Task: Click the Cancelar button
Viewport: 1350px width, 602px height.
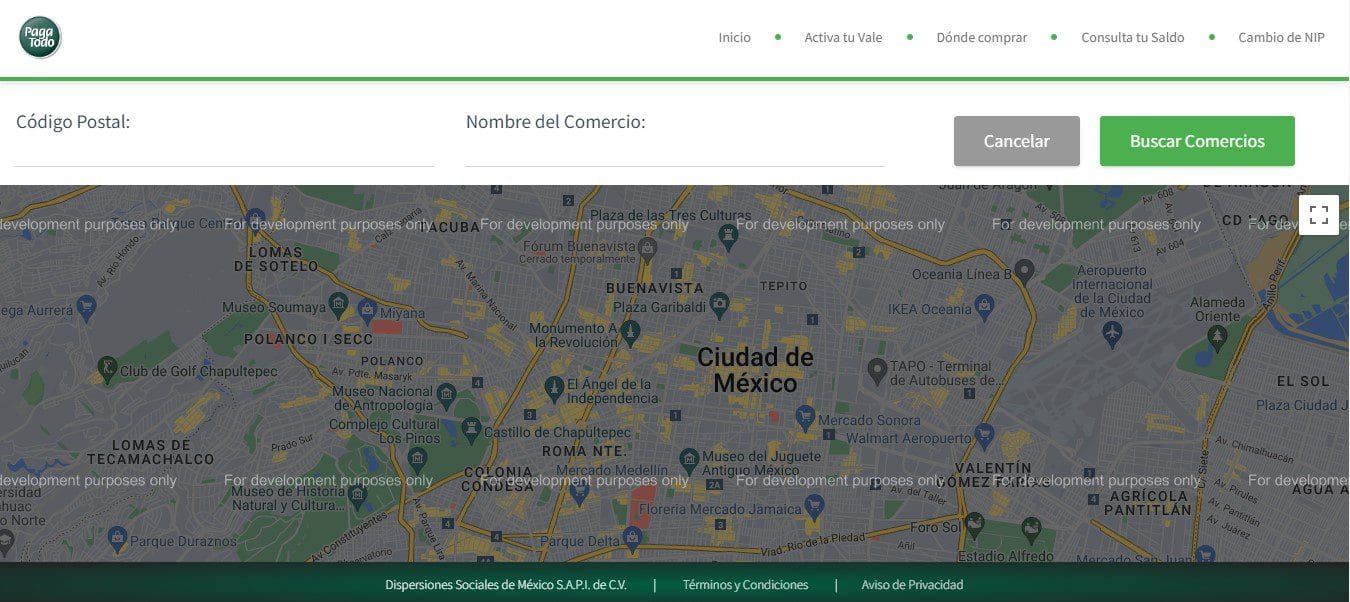Action: (1016, 141)
